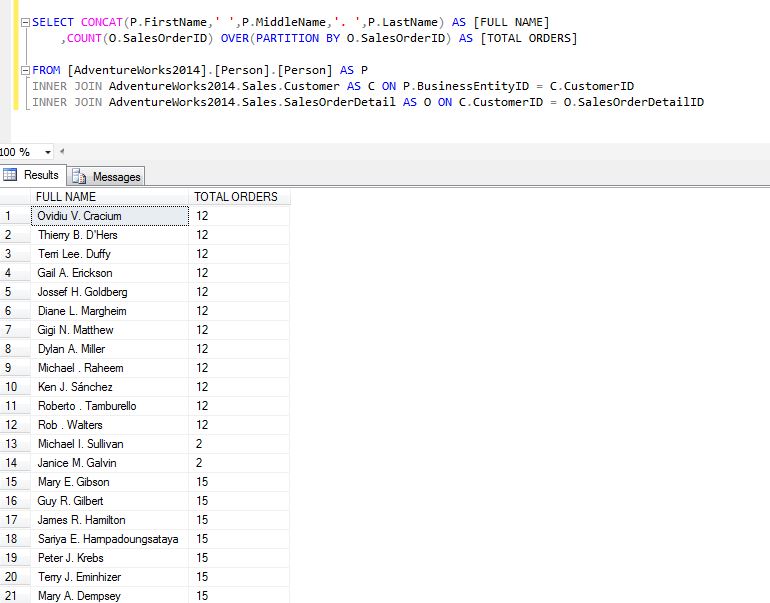Select cell 'Gail A. Erickson'
Screen dimensions: 770x603
pos(110,273)
